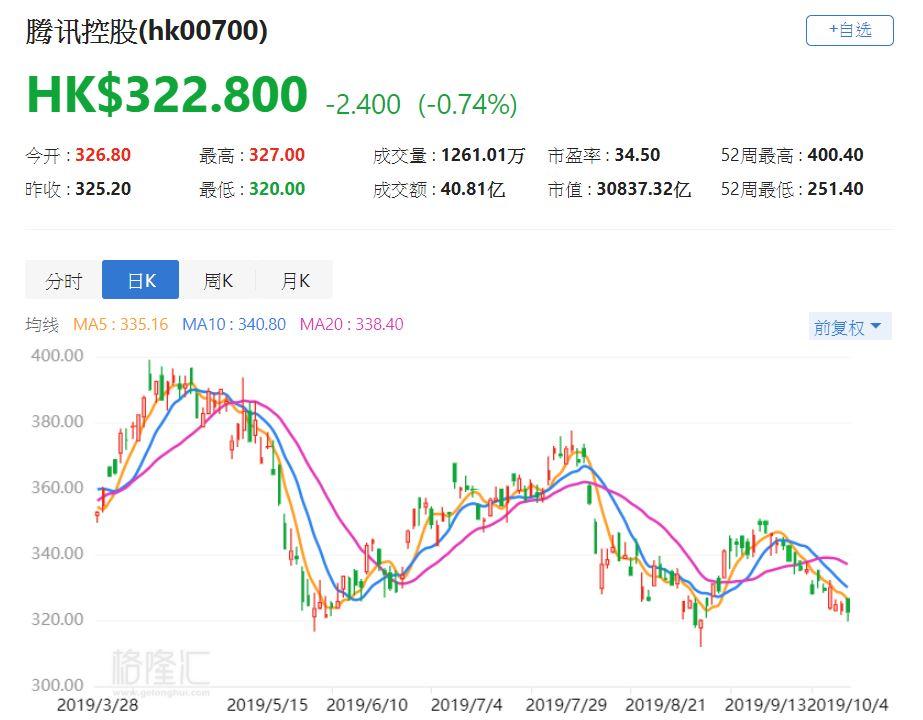The width and height of the screenshot is (923, 720).
Task: Click the (-0.74%) percentage change
Action: (x=467, y=105)
